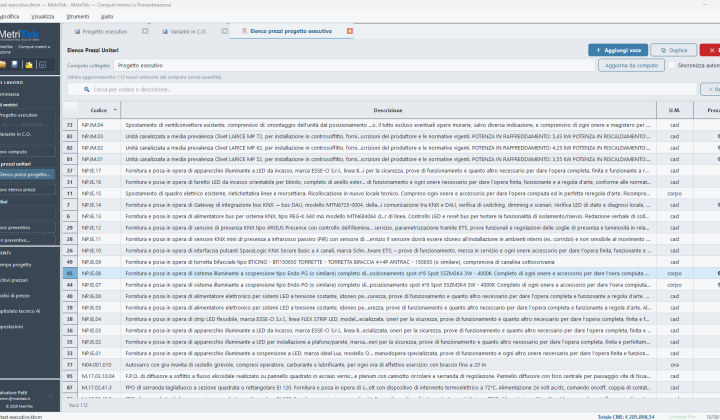
Task: Open the Codice column sort dropdown arrow
Action: (x=115, y=110)
